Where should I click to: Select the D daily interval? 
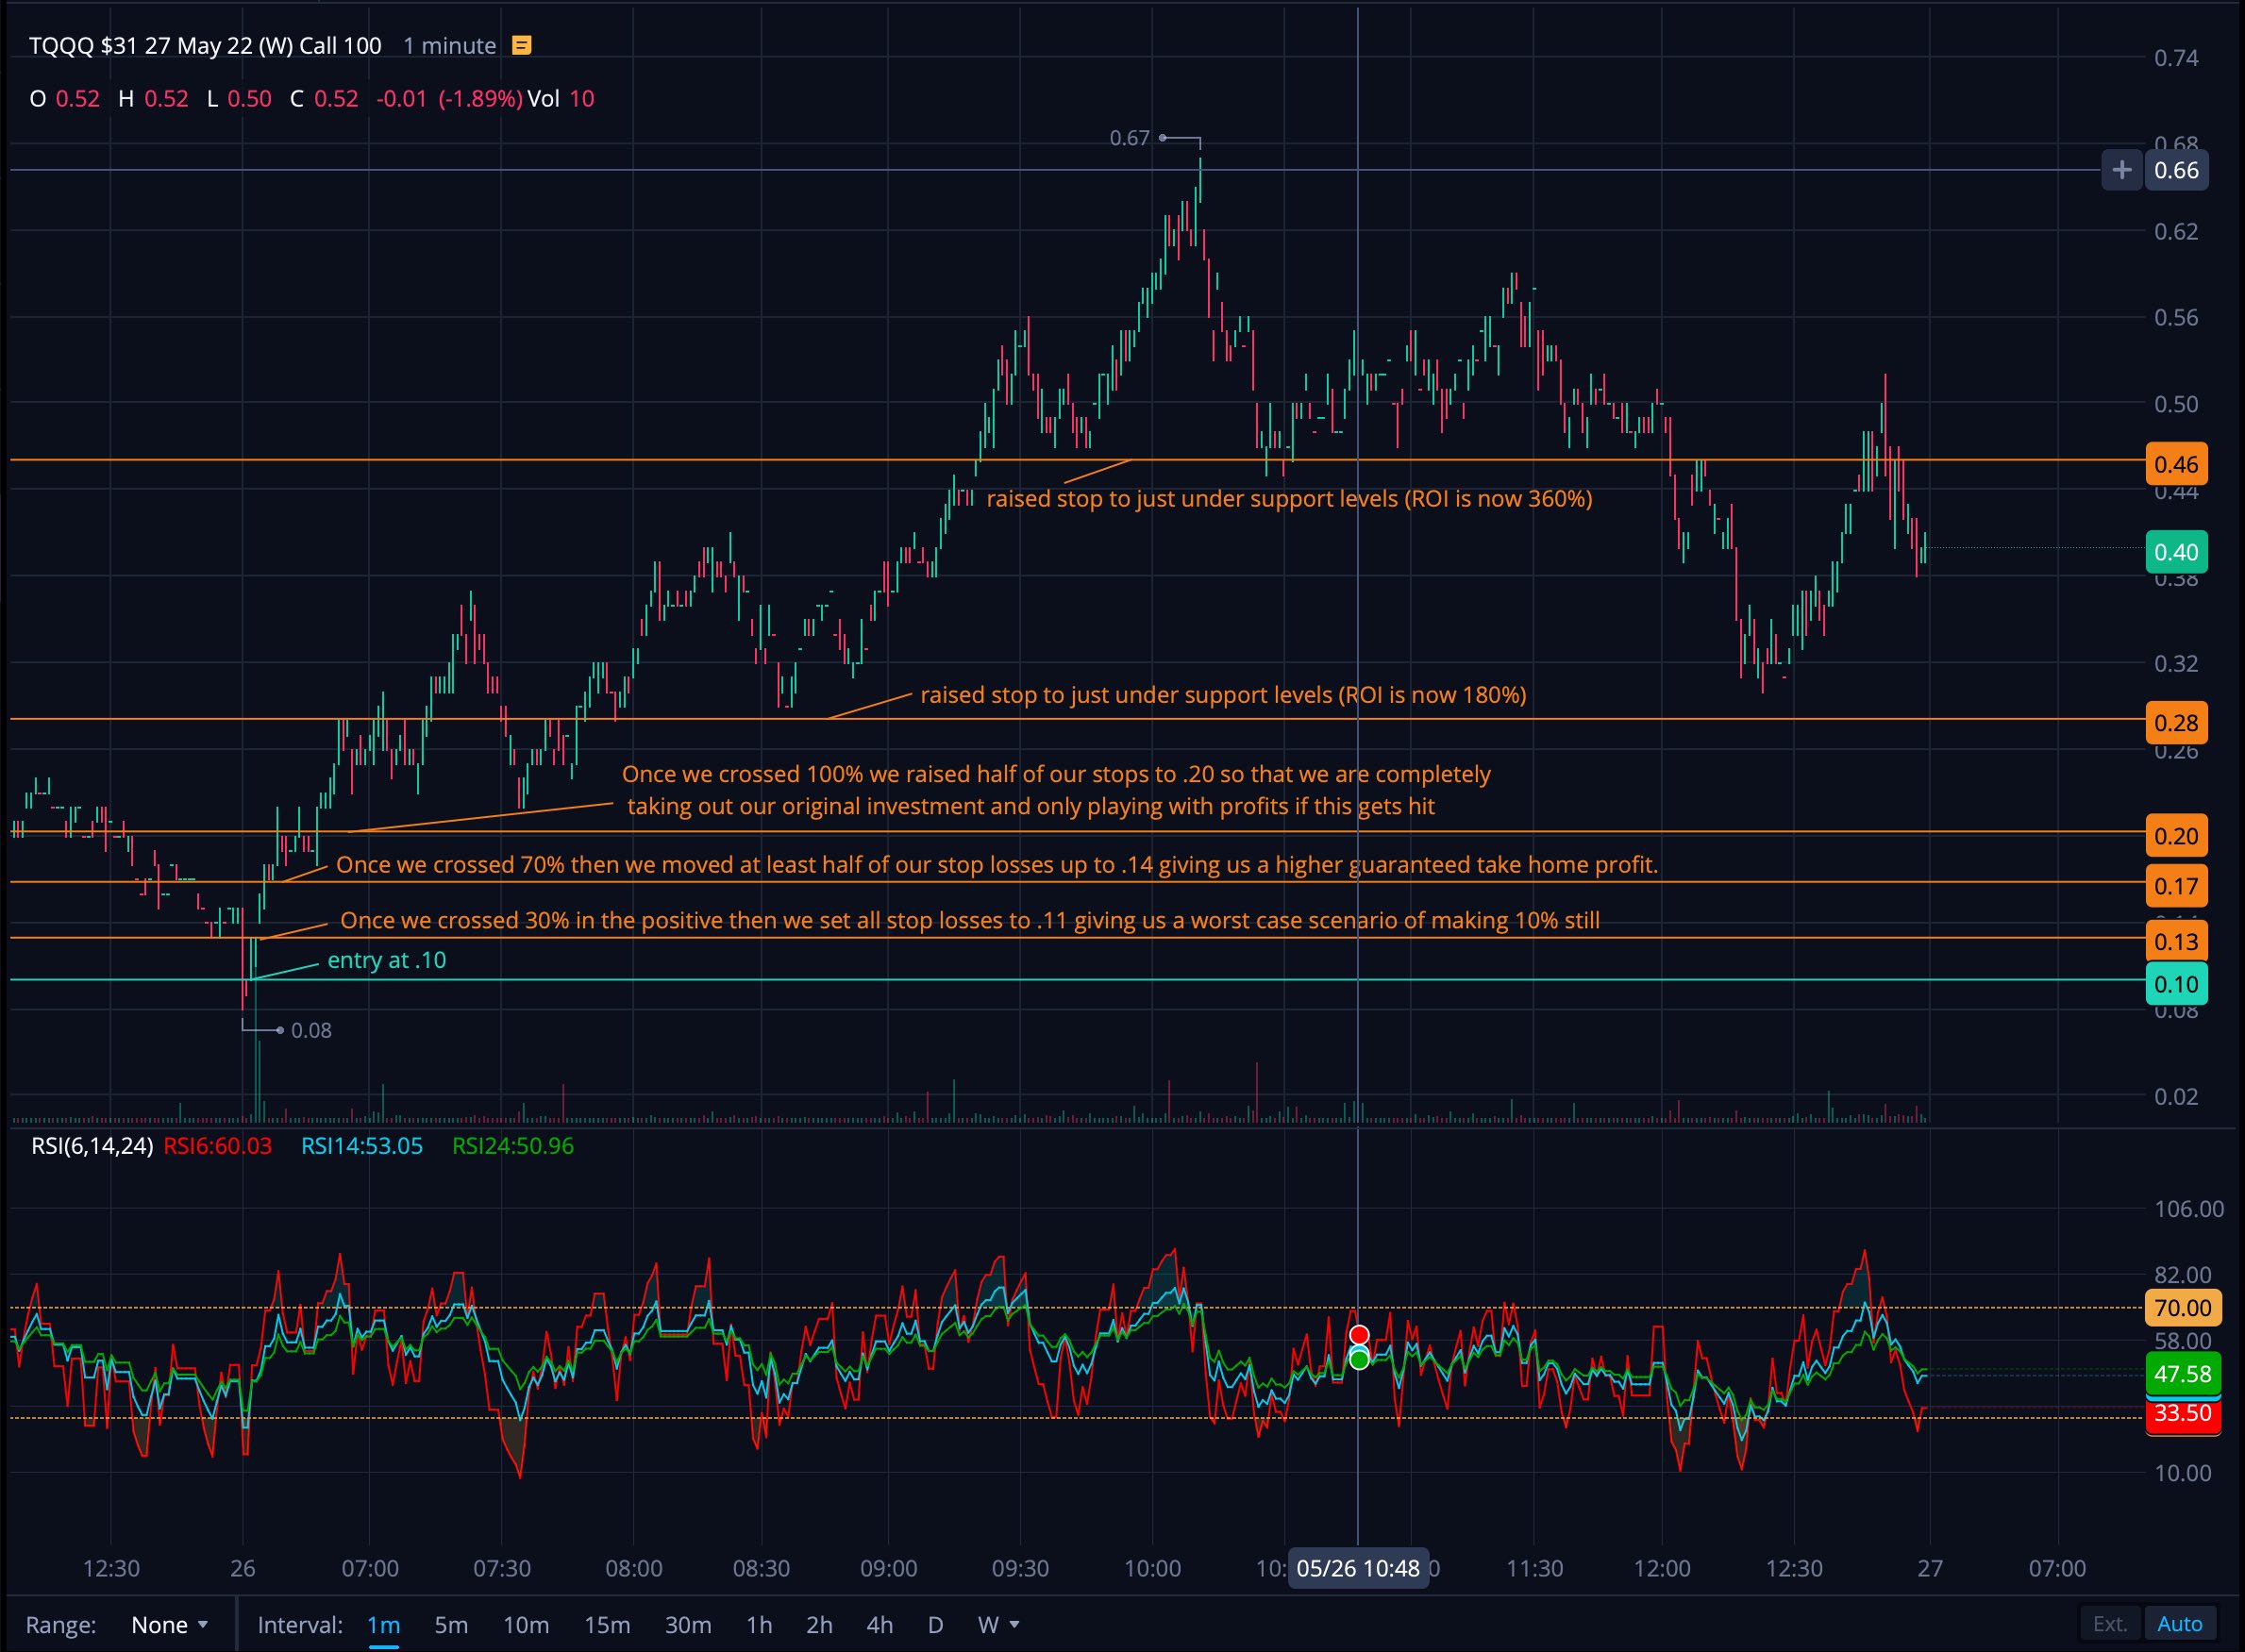point(935,1625)
